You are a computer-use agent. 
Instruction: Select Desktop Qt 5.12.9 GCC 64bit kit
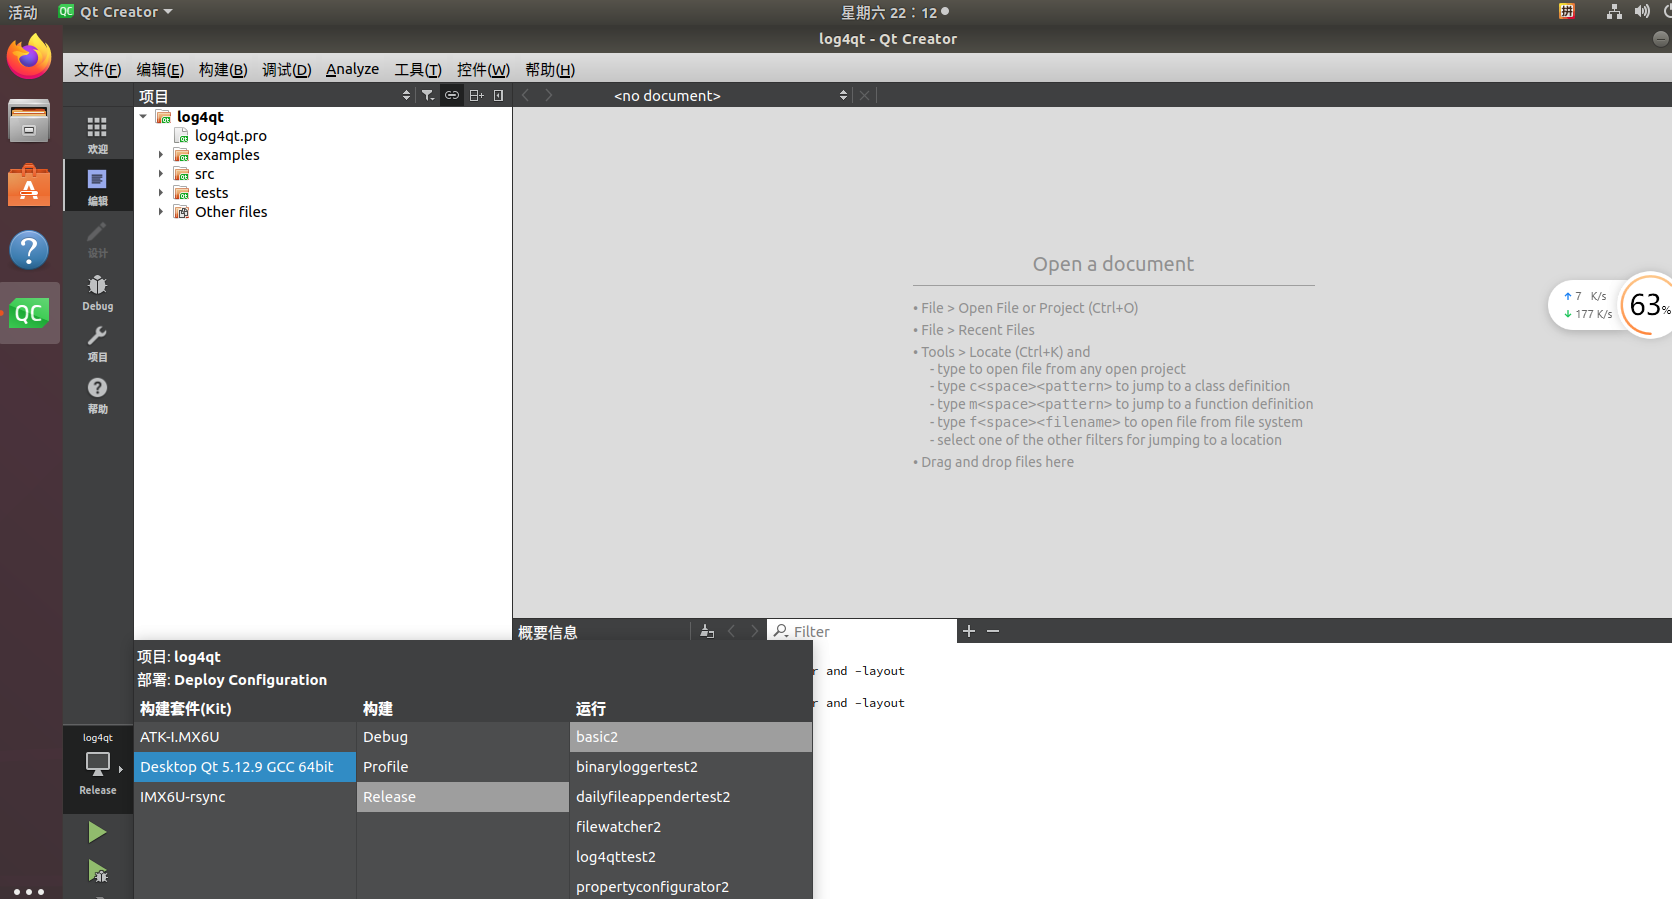(245, 767)
